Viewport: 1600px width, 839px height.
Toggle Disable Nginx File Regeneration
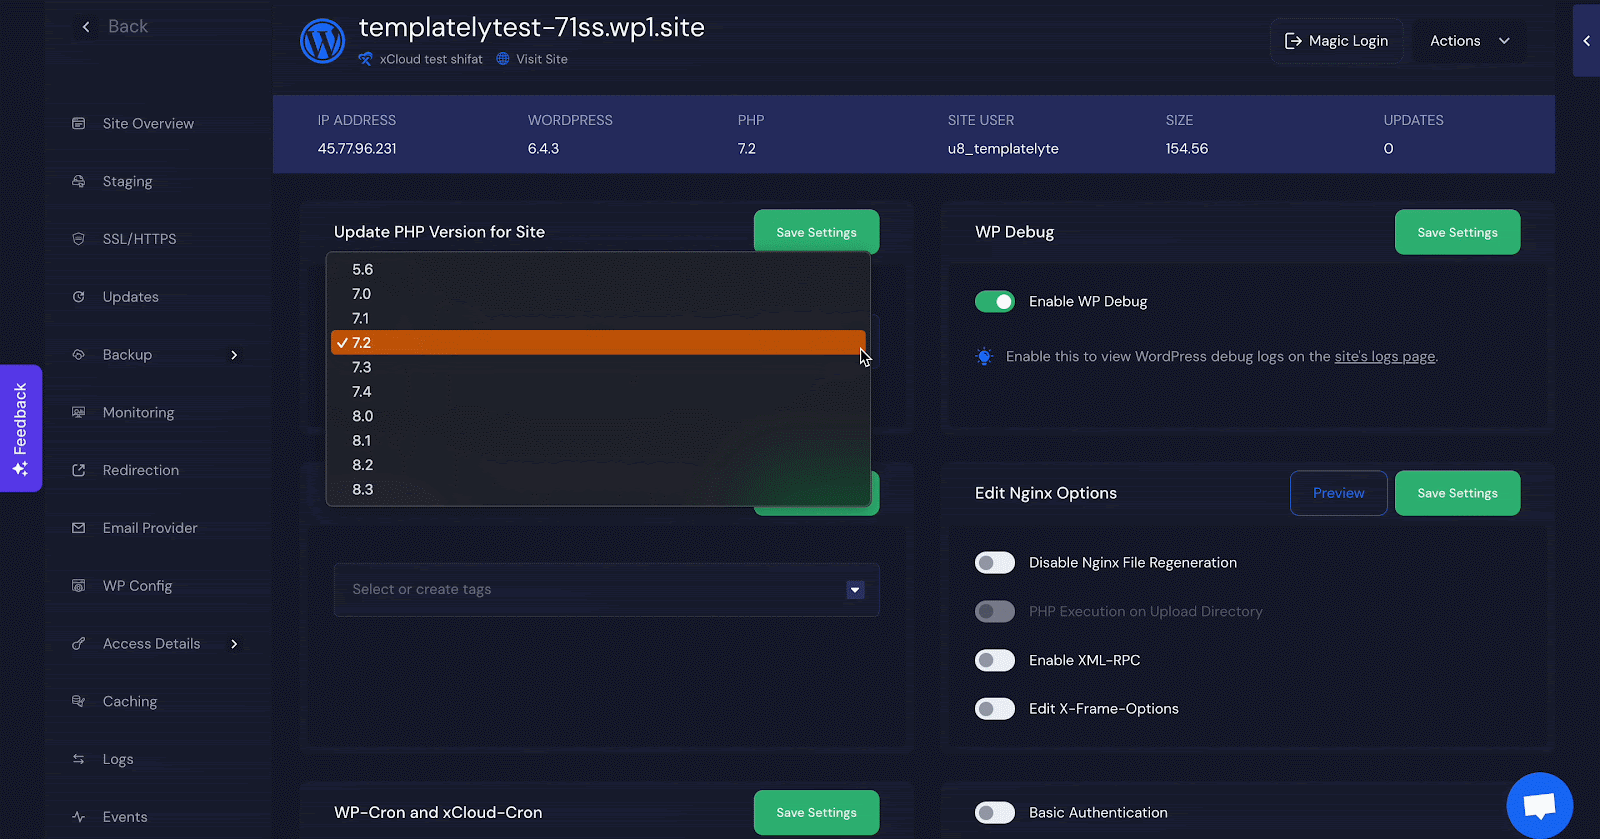click(995, 562)
